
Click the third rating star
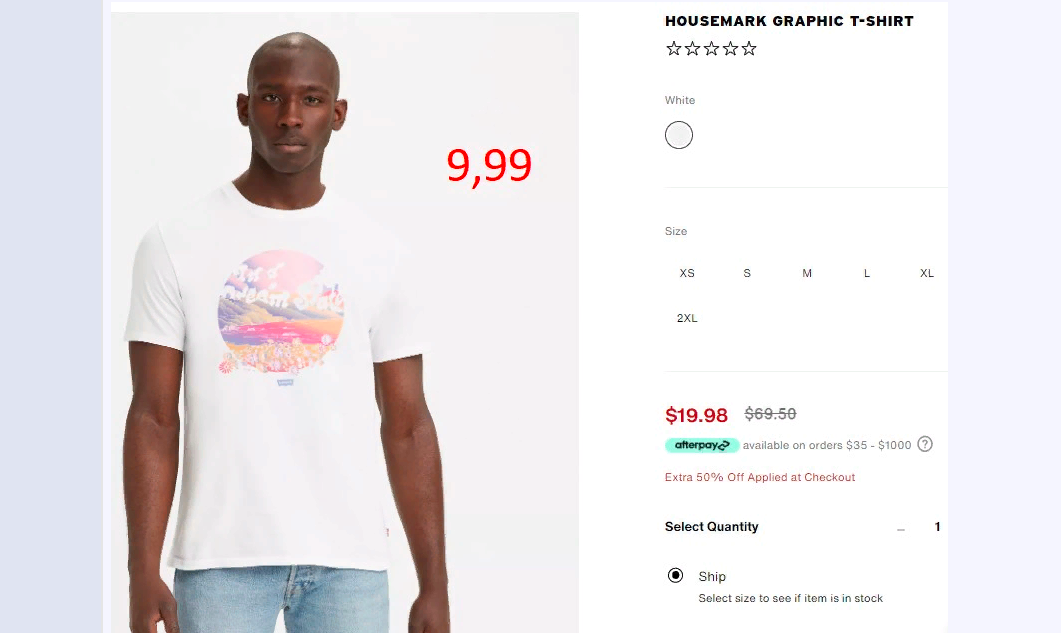[x=711, y=49]
